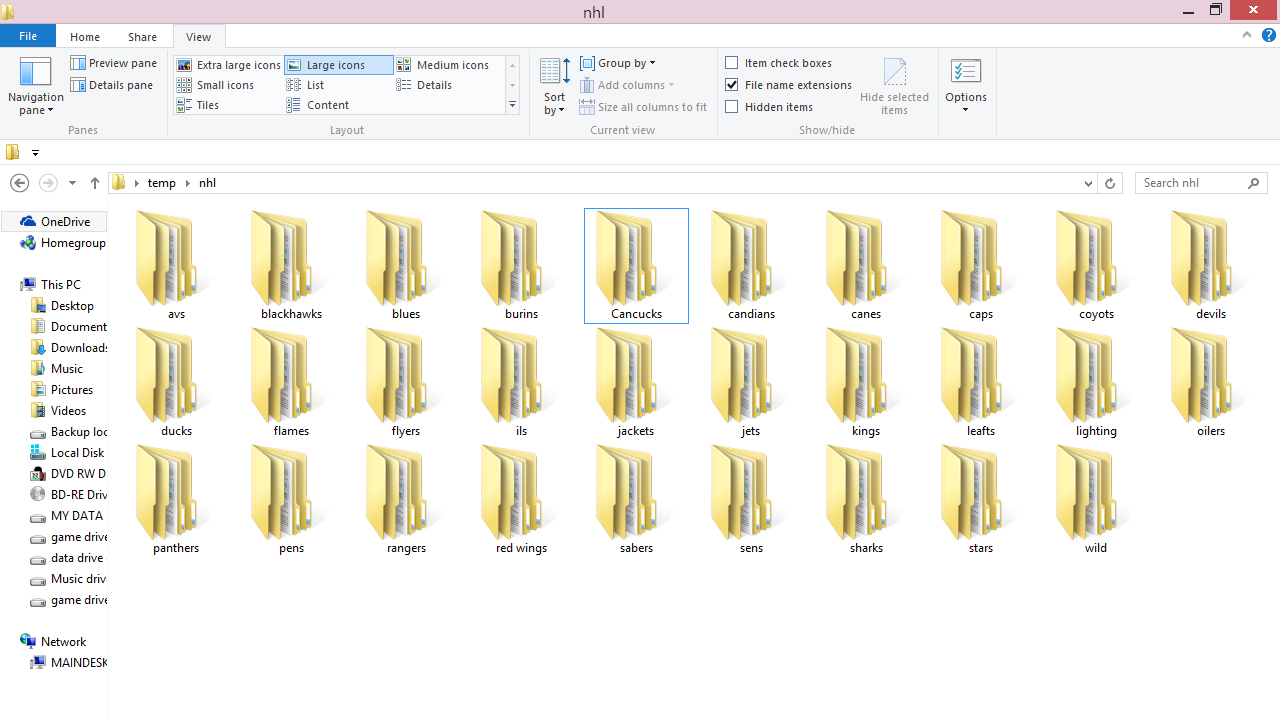Screen dimensions: 1280x720
Task: Select the lighting folder
Action: [x=1096, y=382]
